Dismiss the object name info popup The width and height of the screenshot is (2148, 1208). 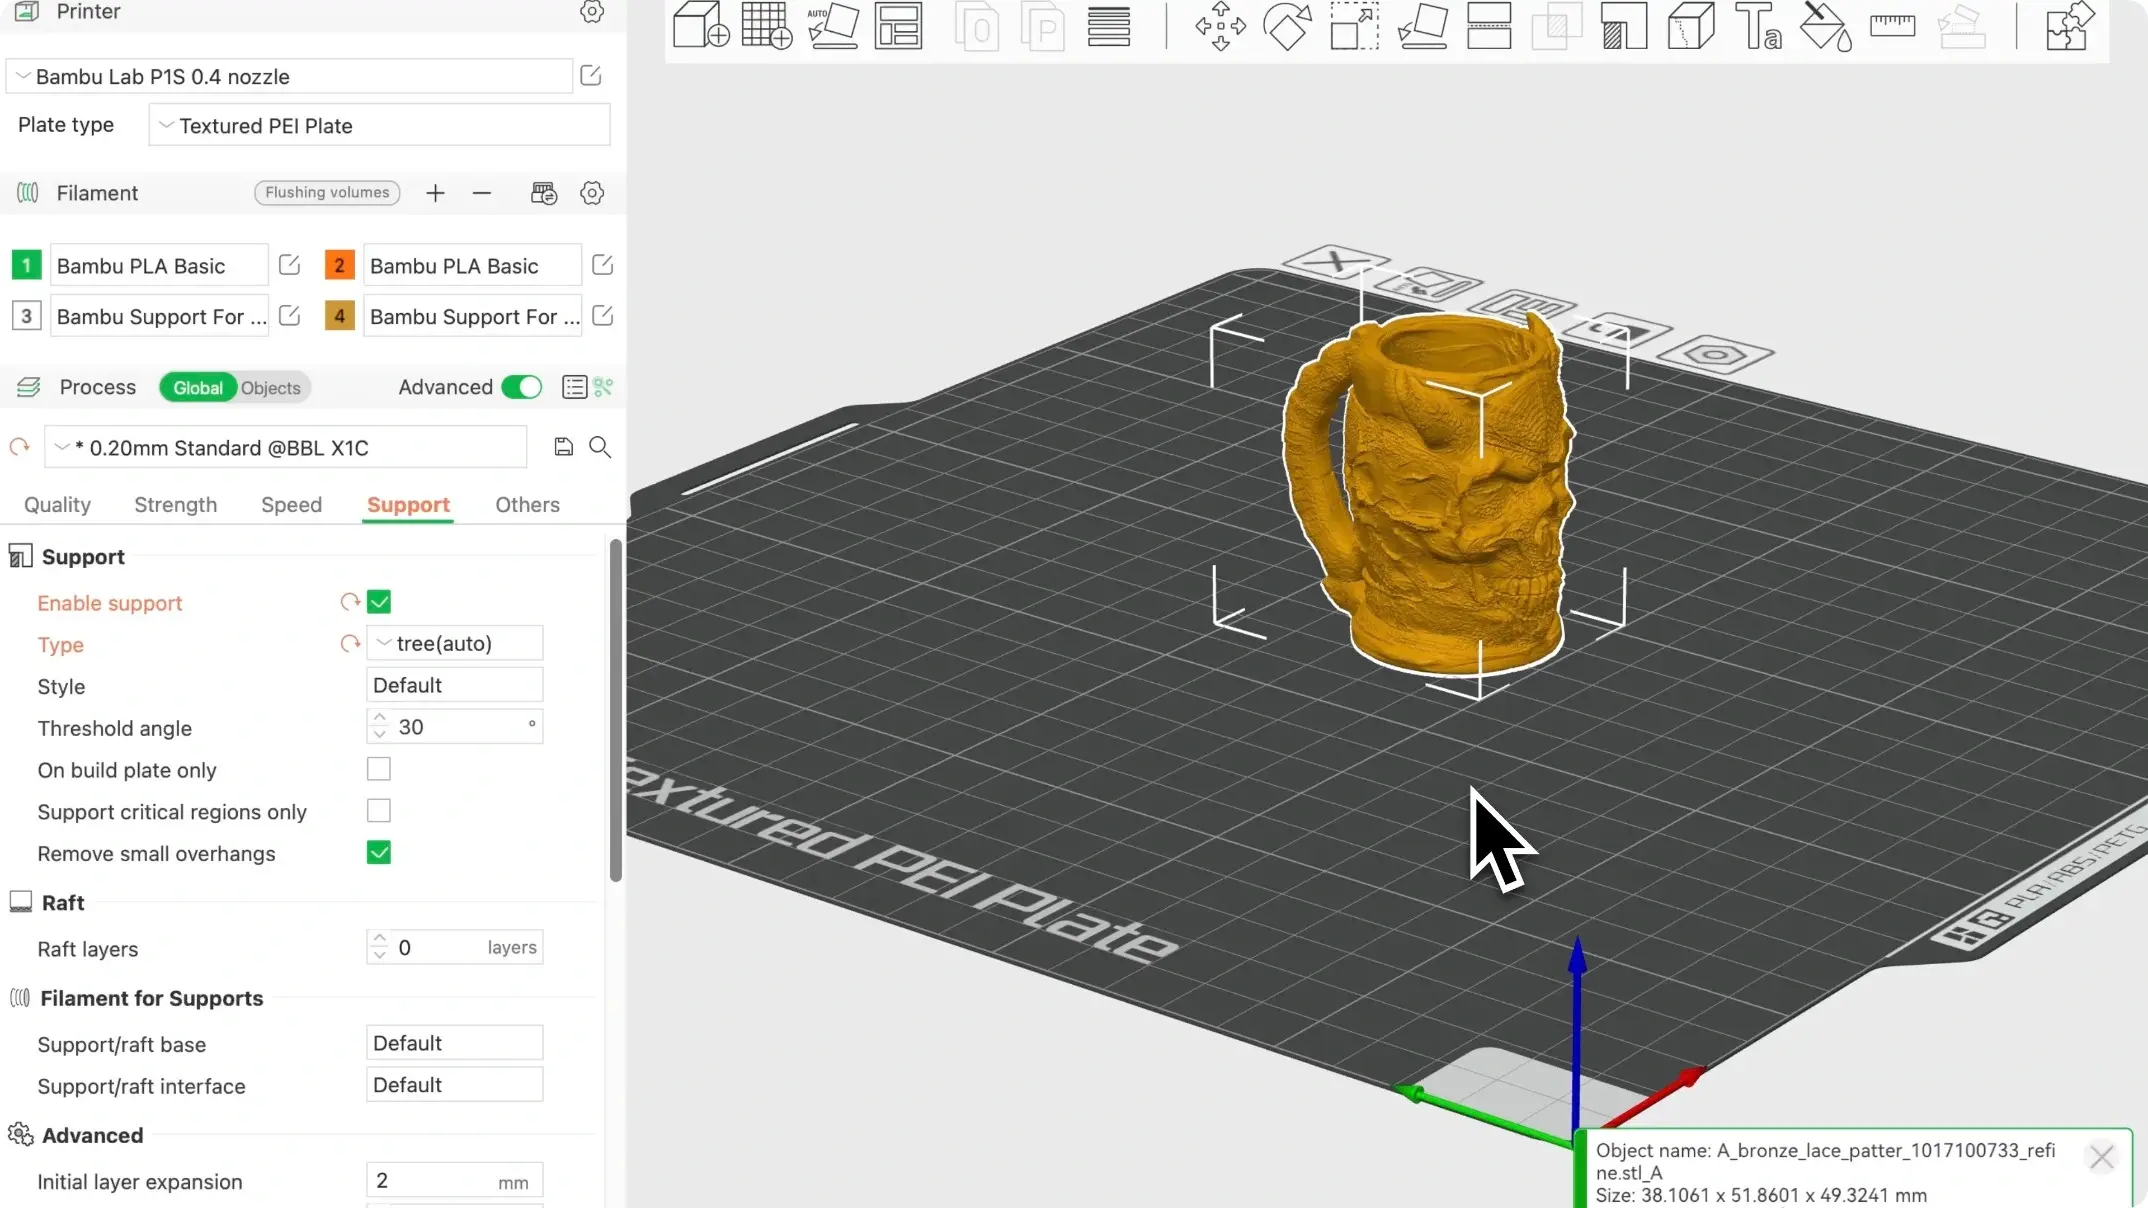pyautogui.click(x=2101, y=1157)
